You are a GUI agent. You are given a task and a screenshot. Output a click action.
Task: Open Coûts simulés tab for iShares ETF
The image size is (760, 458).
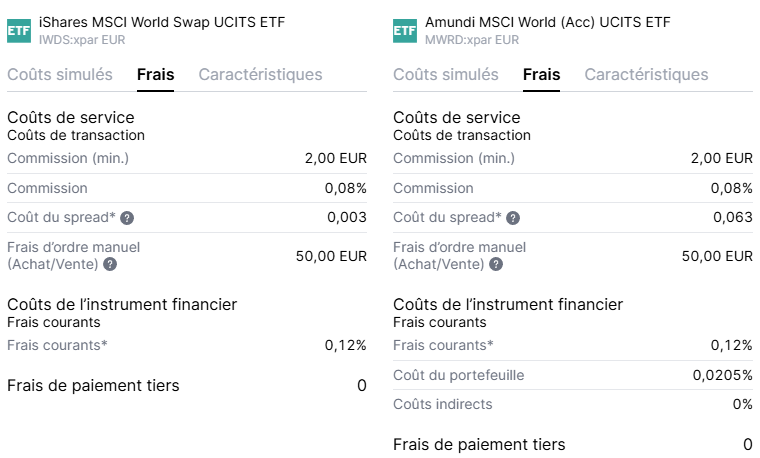click(60, 75)
